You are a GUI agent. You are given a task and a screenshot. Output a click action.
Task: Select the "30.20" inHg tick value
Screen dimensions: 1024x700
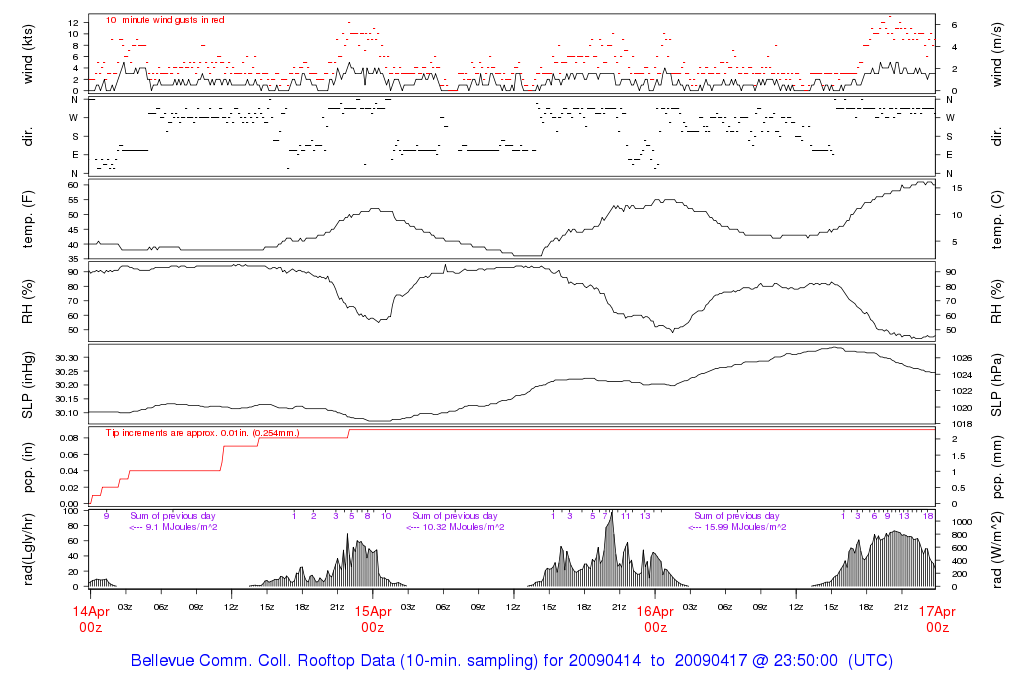(x=67, y=385)
